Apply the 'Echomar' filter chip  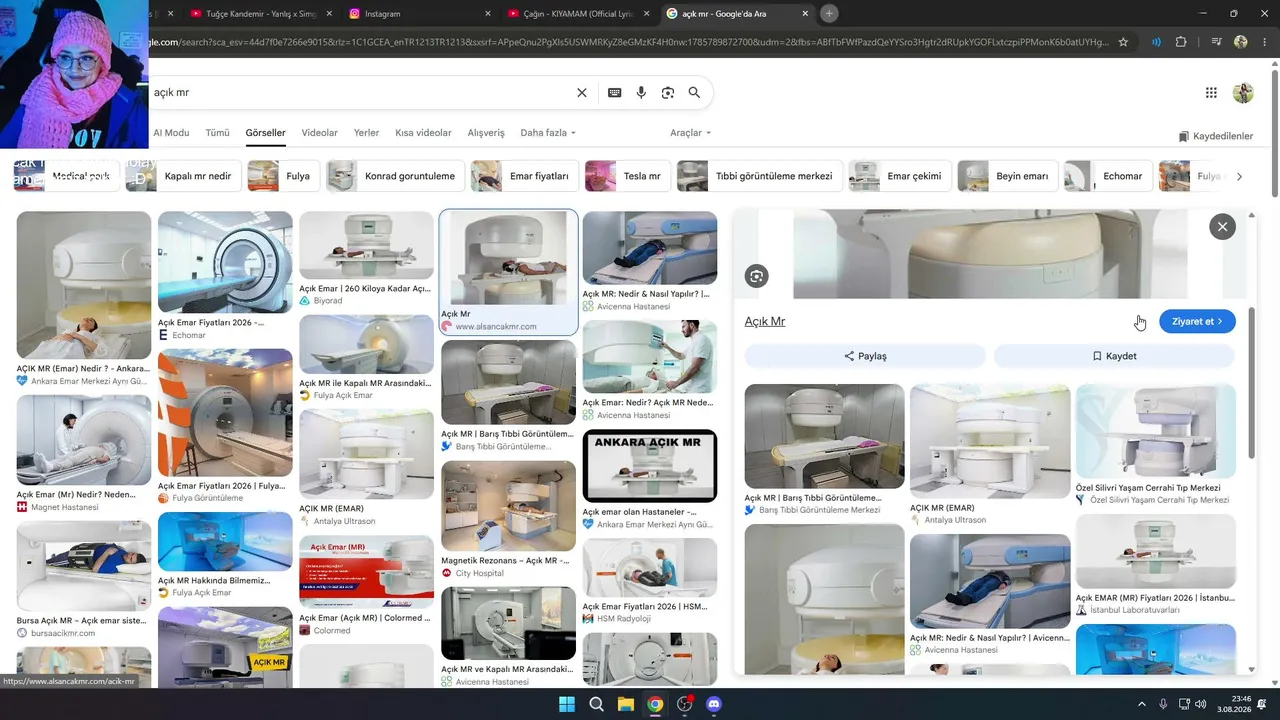click(x=1109, y=176)
